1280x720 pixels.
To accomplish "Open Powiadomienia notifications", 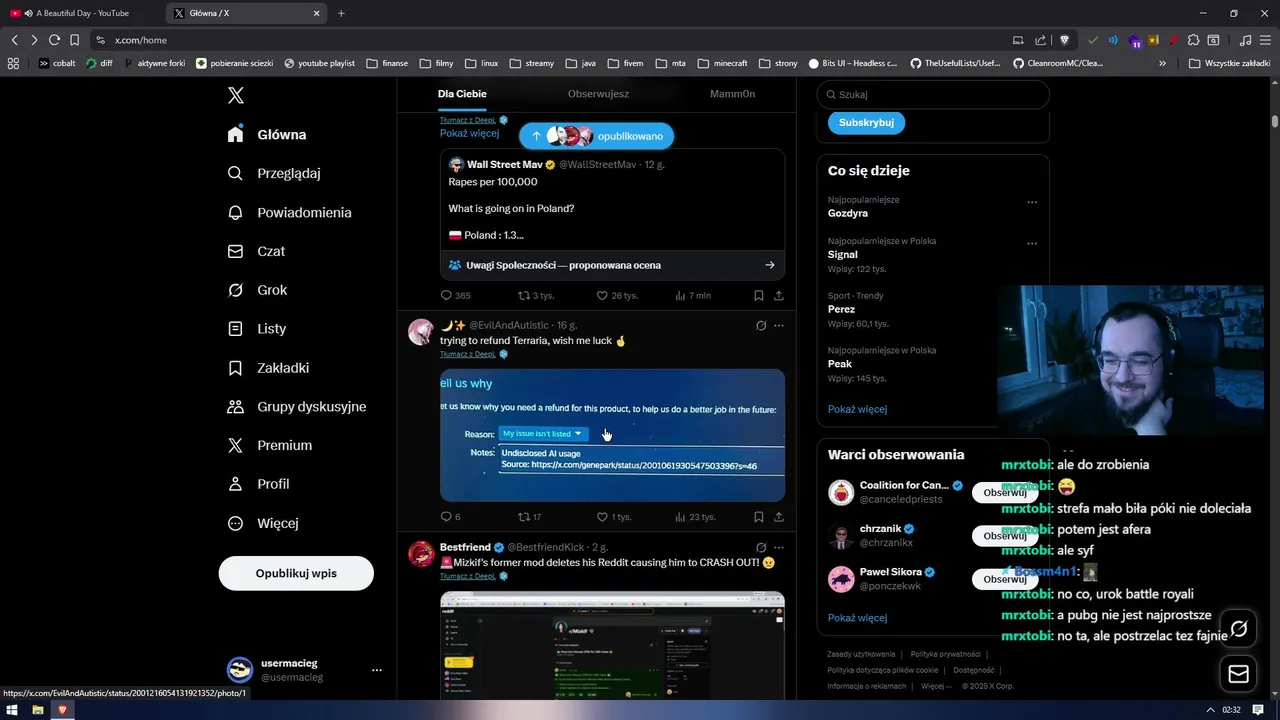I will (289, 212).
